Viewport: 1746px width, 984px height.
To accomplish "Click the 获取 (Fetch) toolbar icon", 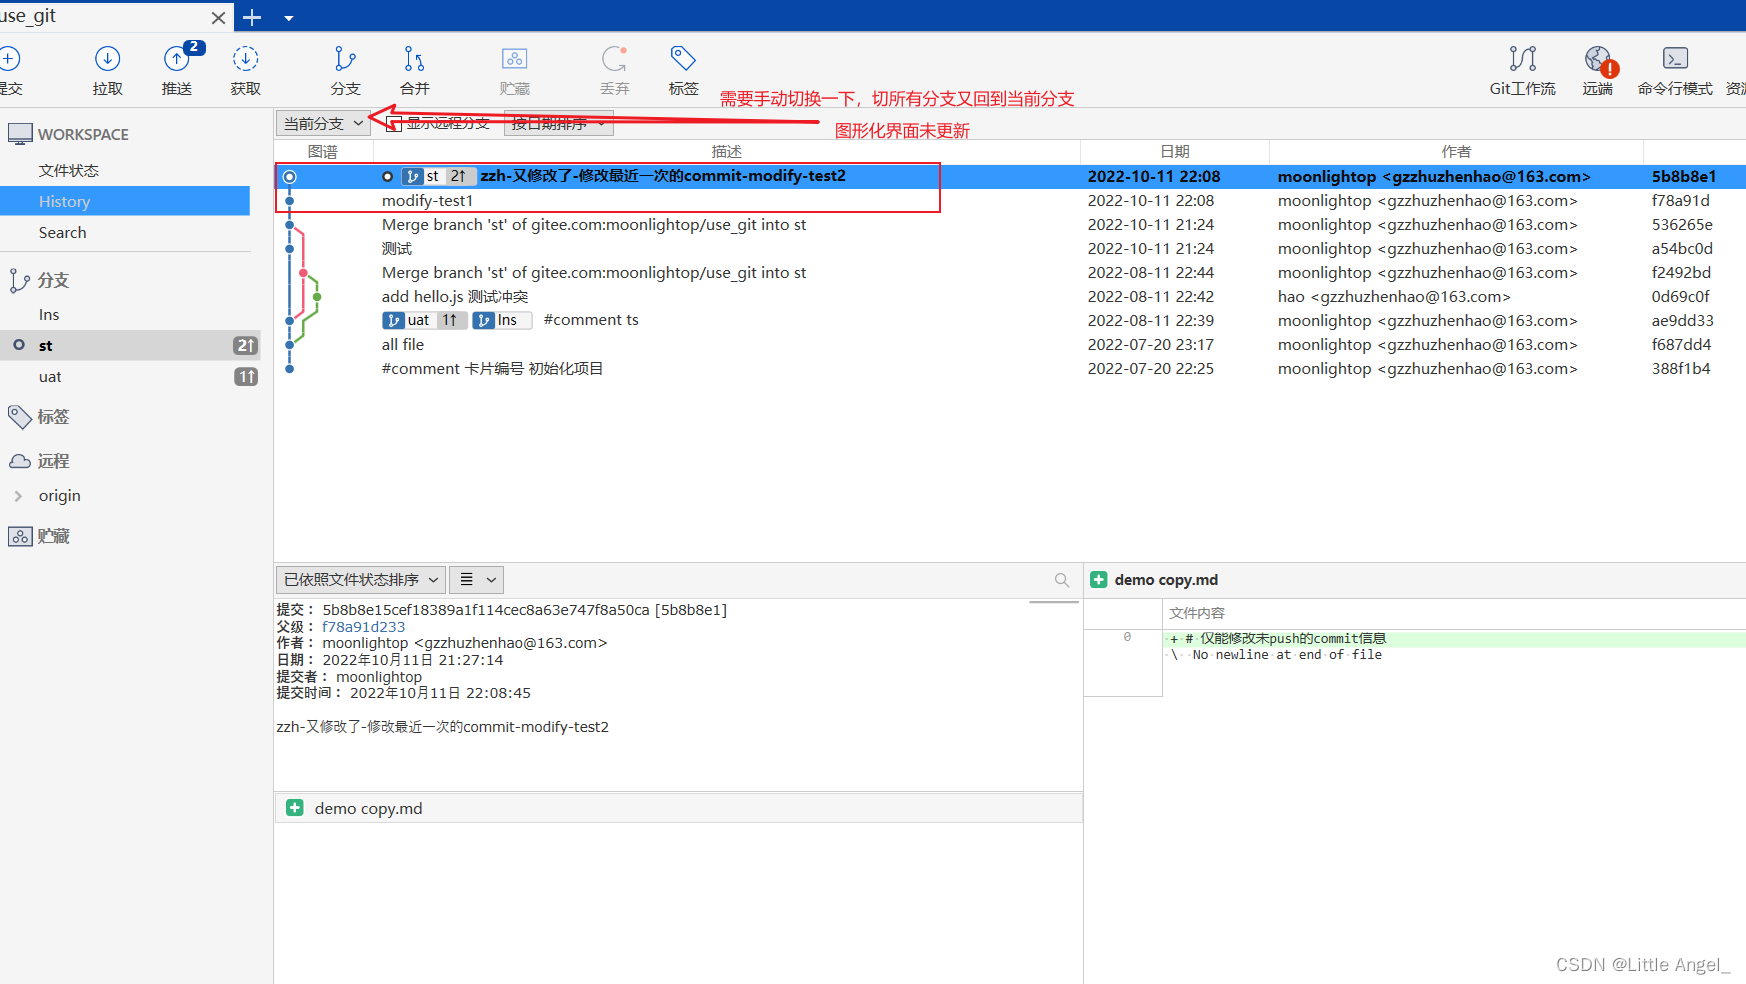I will click(x=245, y=59).
